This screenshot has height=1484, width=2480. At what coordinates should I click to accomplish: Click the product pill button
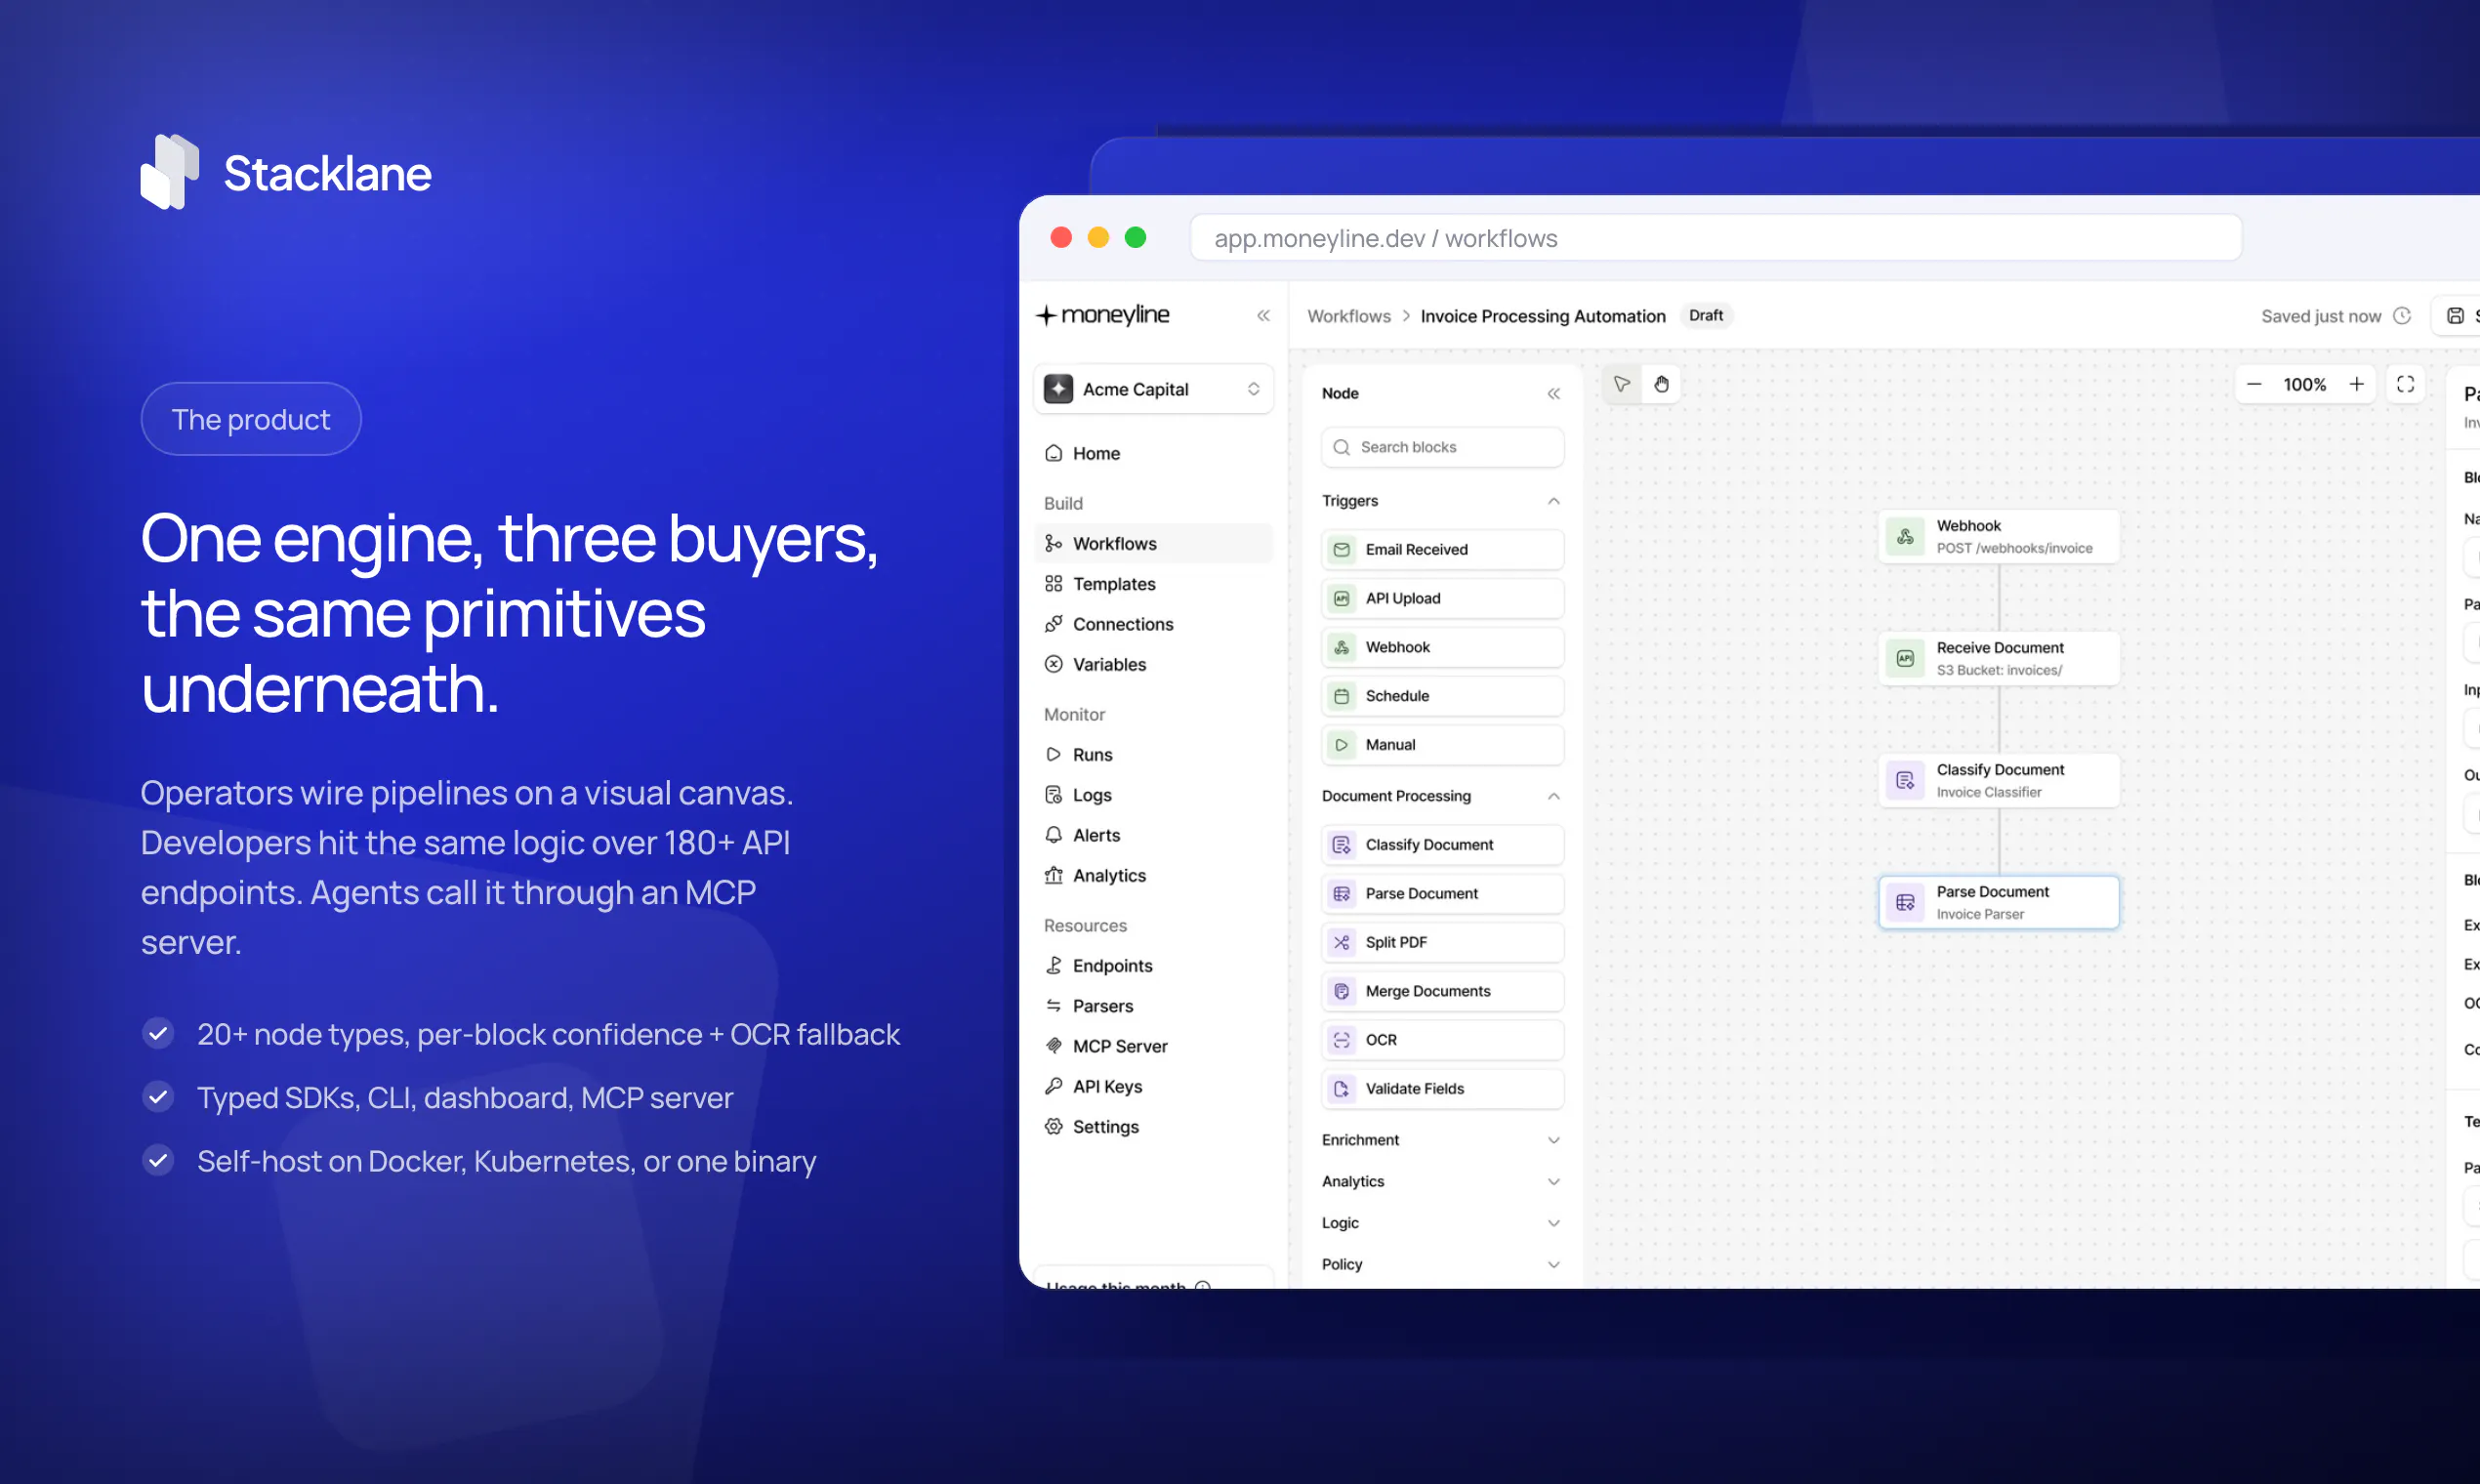251,419
